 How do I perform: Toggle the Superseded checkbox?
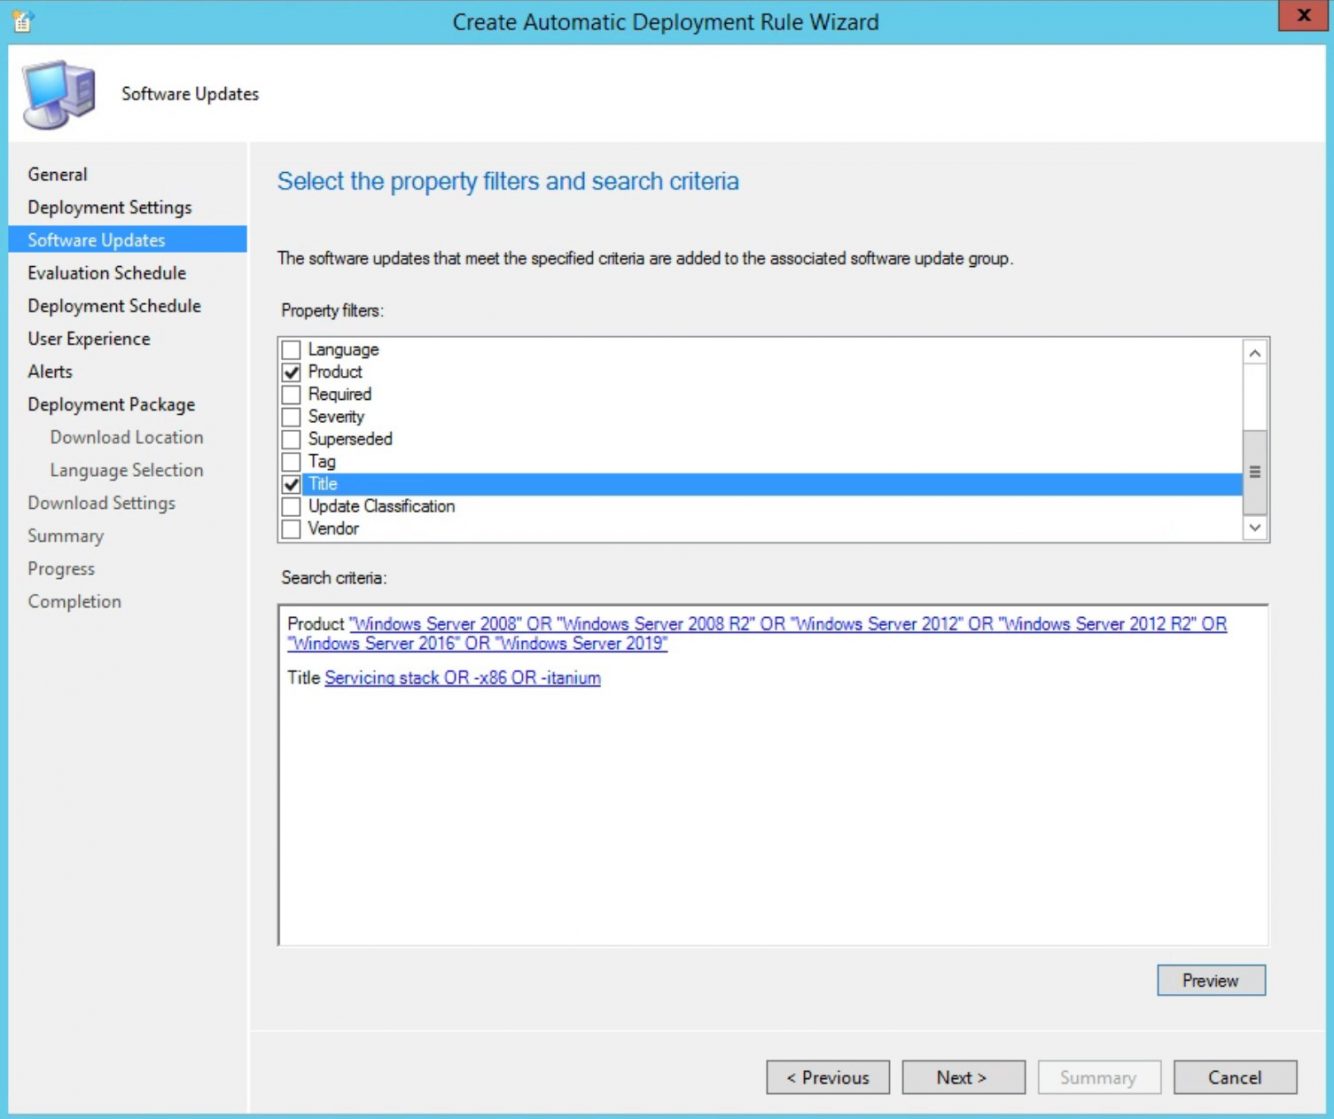(x=291, y=439)
